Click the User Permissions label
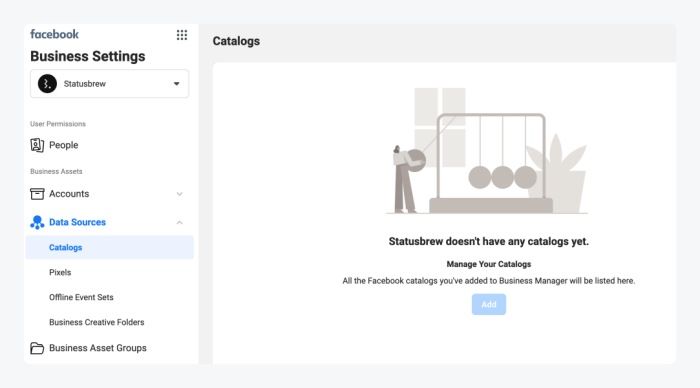The height and width of the screenshot is (388, 700). click(58, 124)
